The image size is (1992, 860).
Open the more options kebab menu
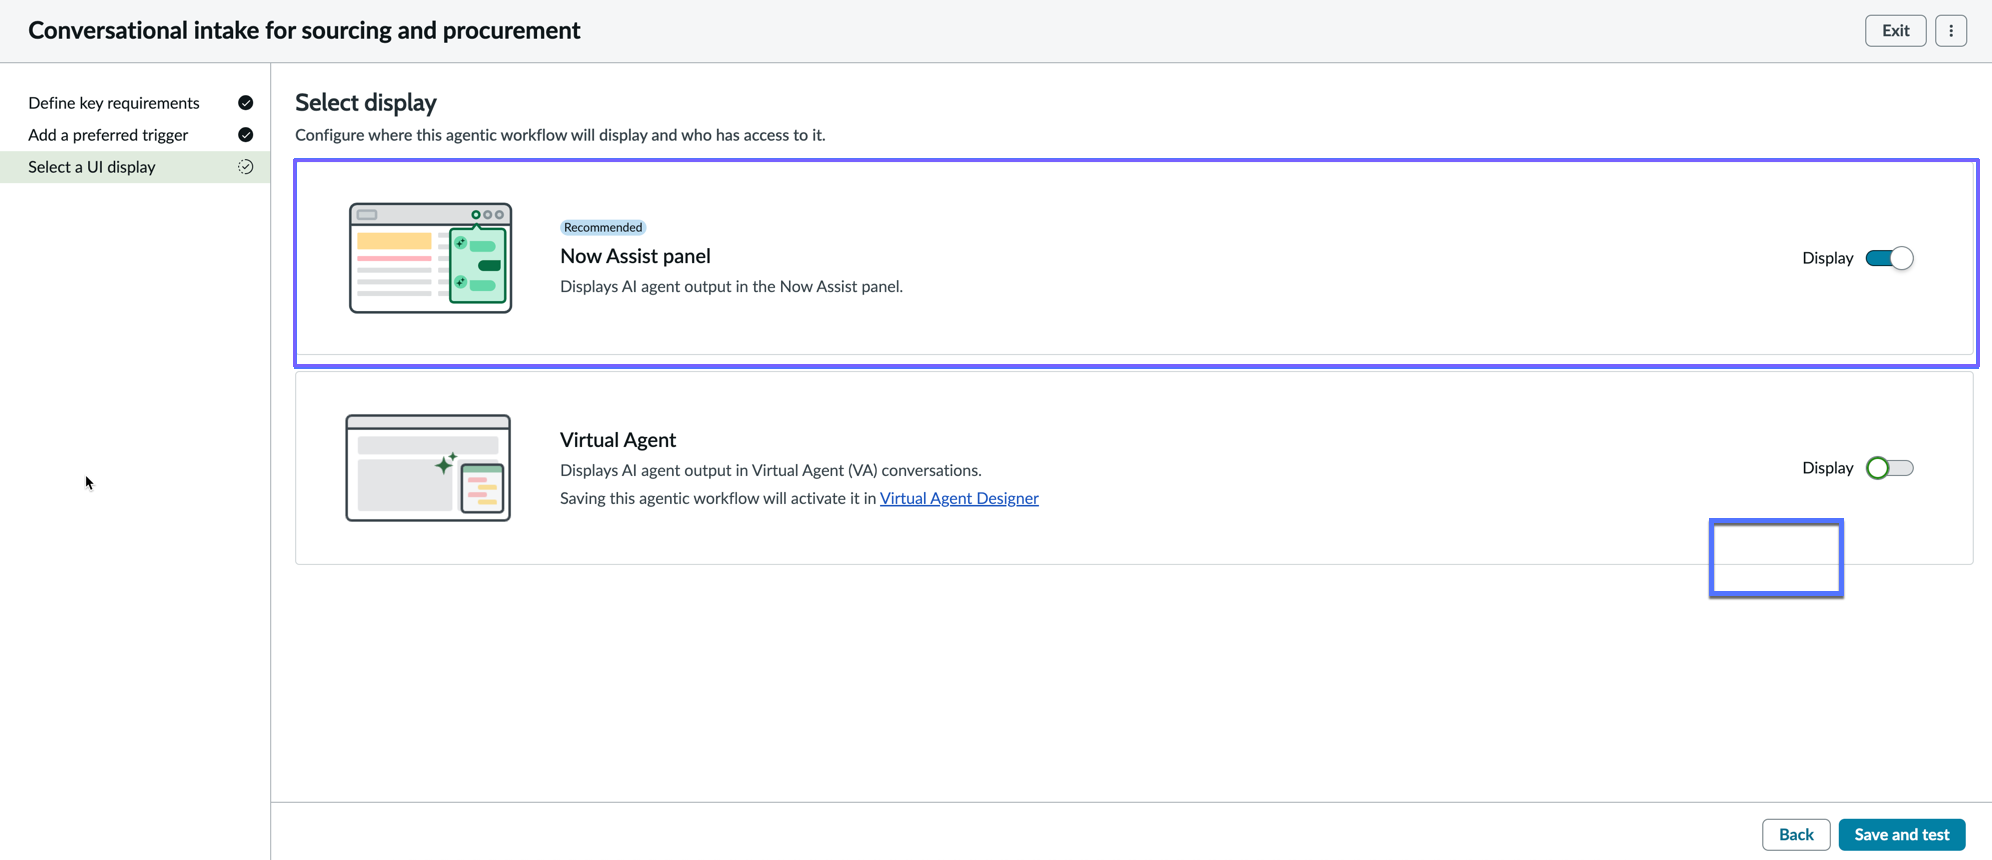[x=1950, y=31]
